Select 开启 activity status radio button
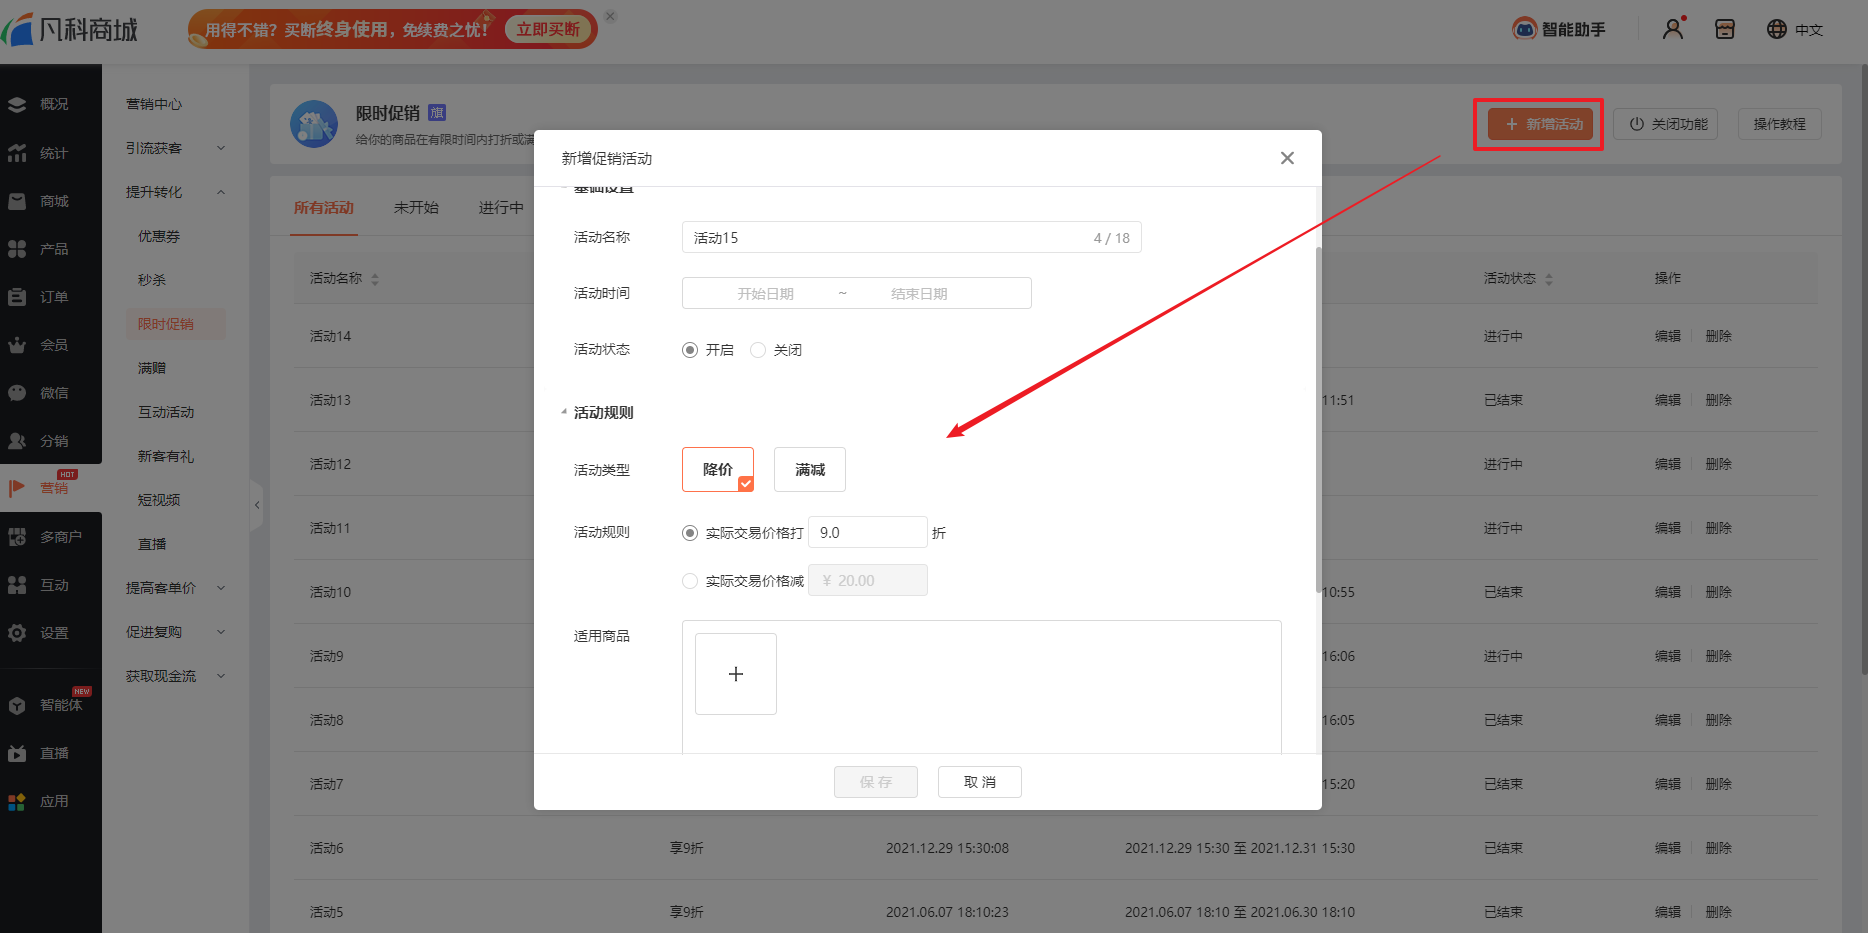The width and height of the screenshot is (1868, 933). click(690, 350)
